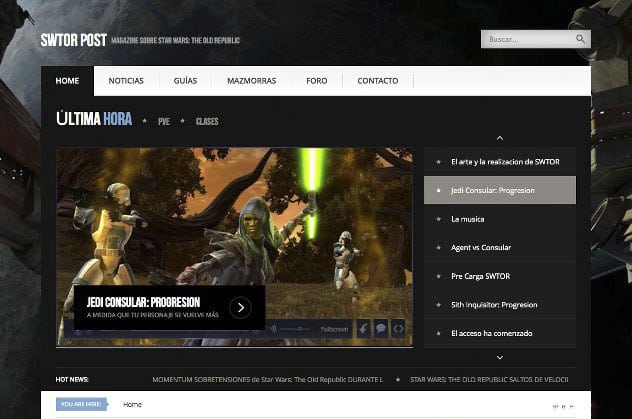Viewport: 632px width, 419px height.
Task: Click the previous button in breadcrumb bar
Action: click(x=555, y=407)
